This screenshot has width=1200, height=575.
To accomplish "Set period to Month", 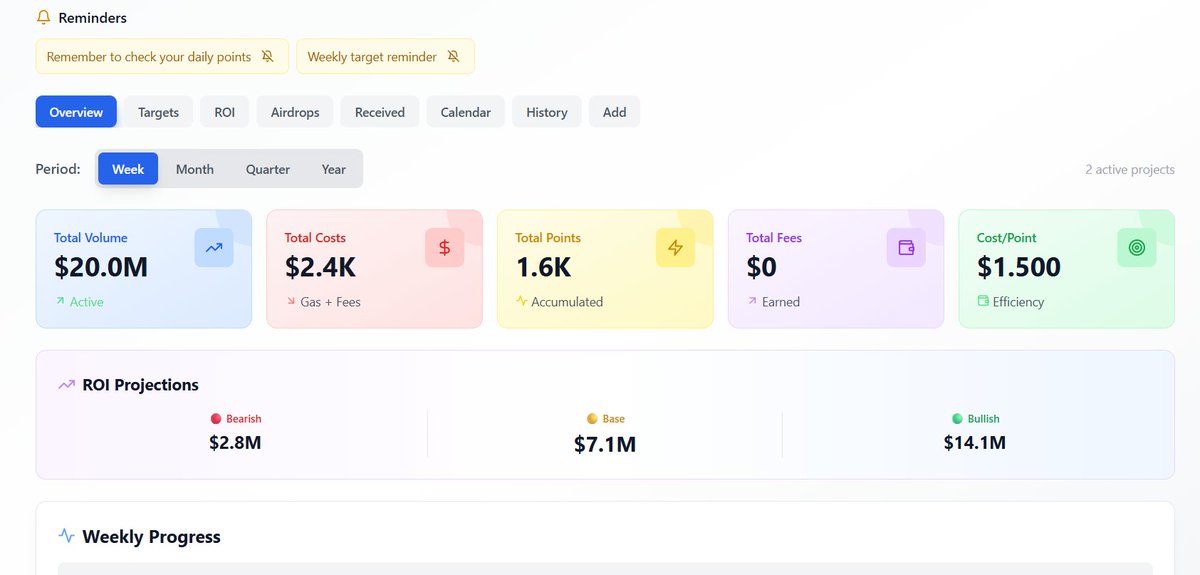I will coord(195,169).
